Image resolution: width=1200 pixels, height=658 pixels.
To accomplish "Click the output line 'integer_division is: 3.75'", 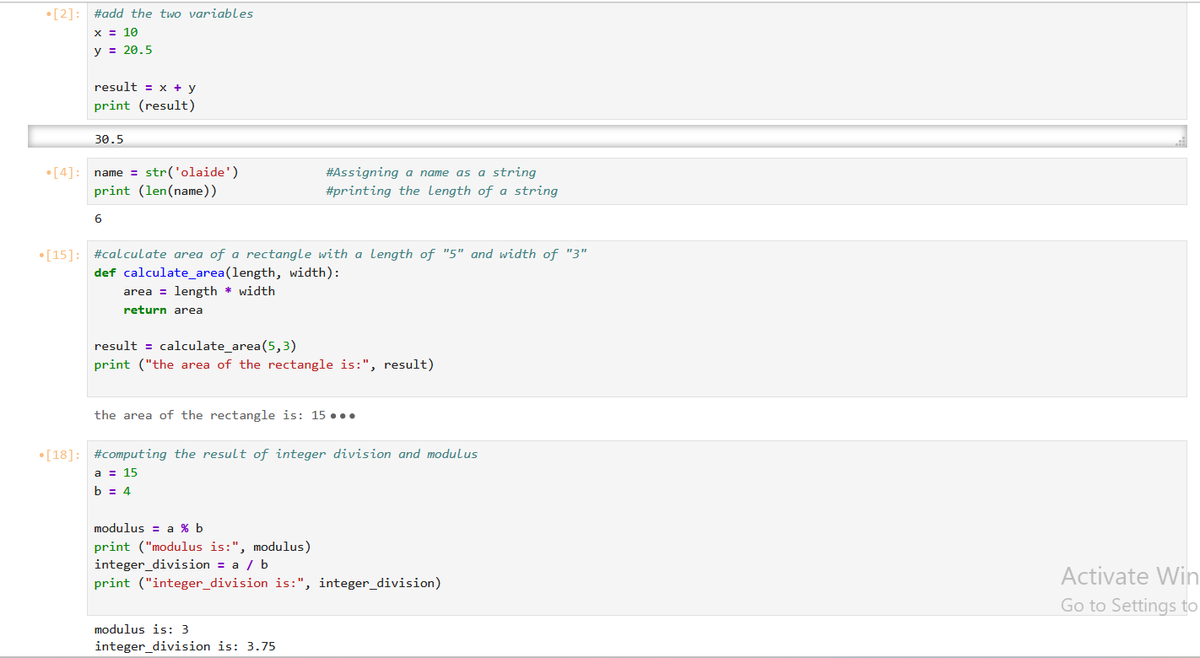I will (185, 647).
